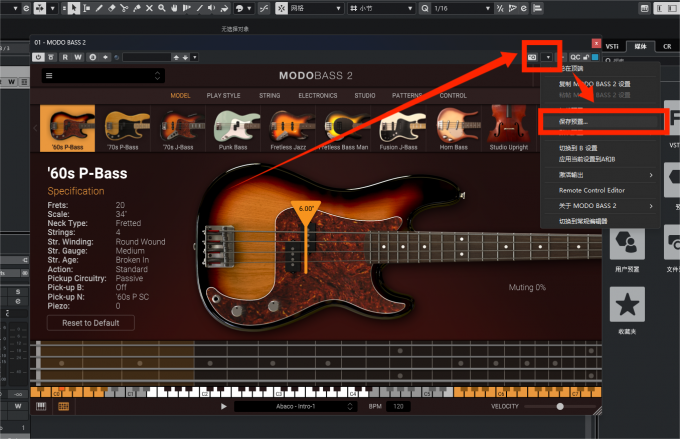The width and height of the screenshot is (680, 439).
Task: Select the Range Selection tool
Action: (x=87, y=8)
